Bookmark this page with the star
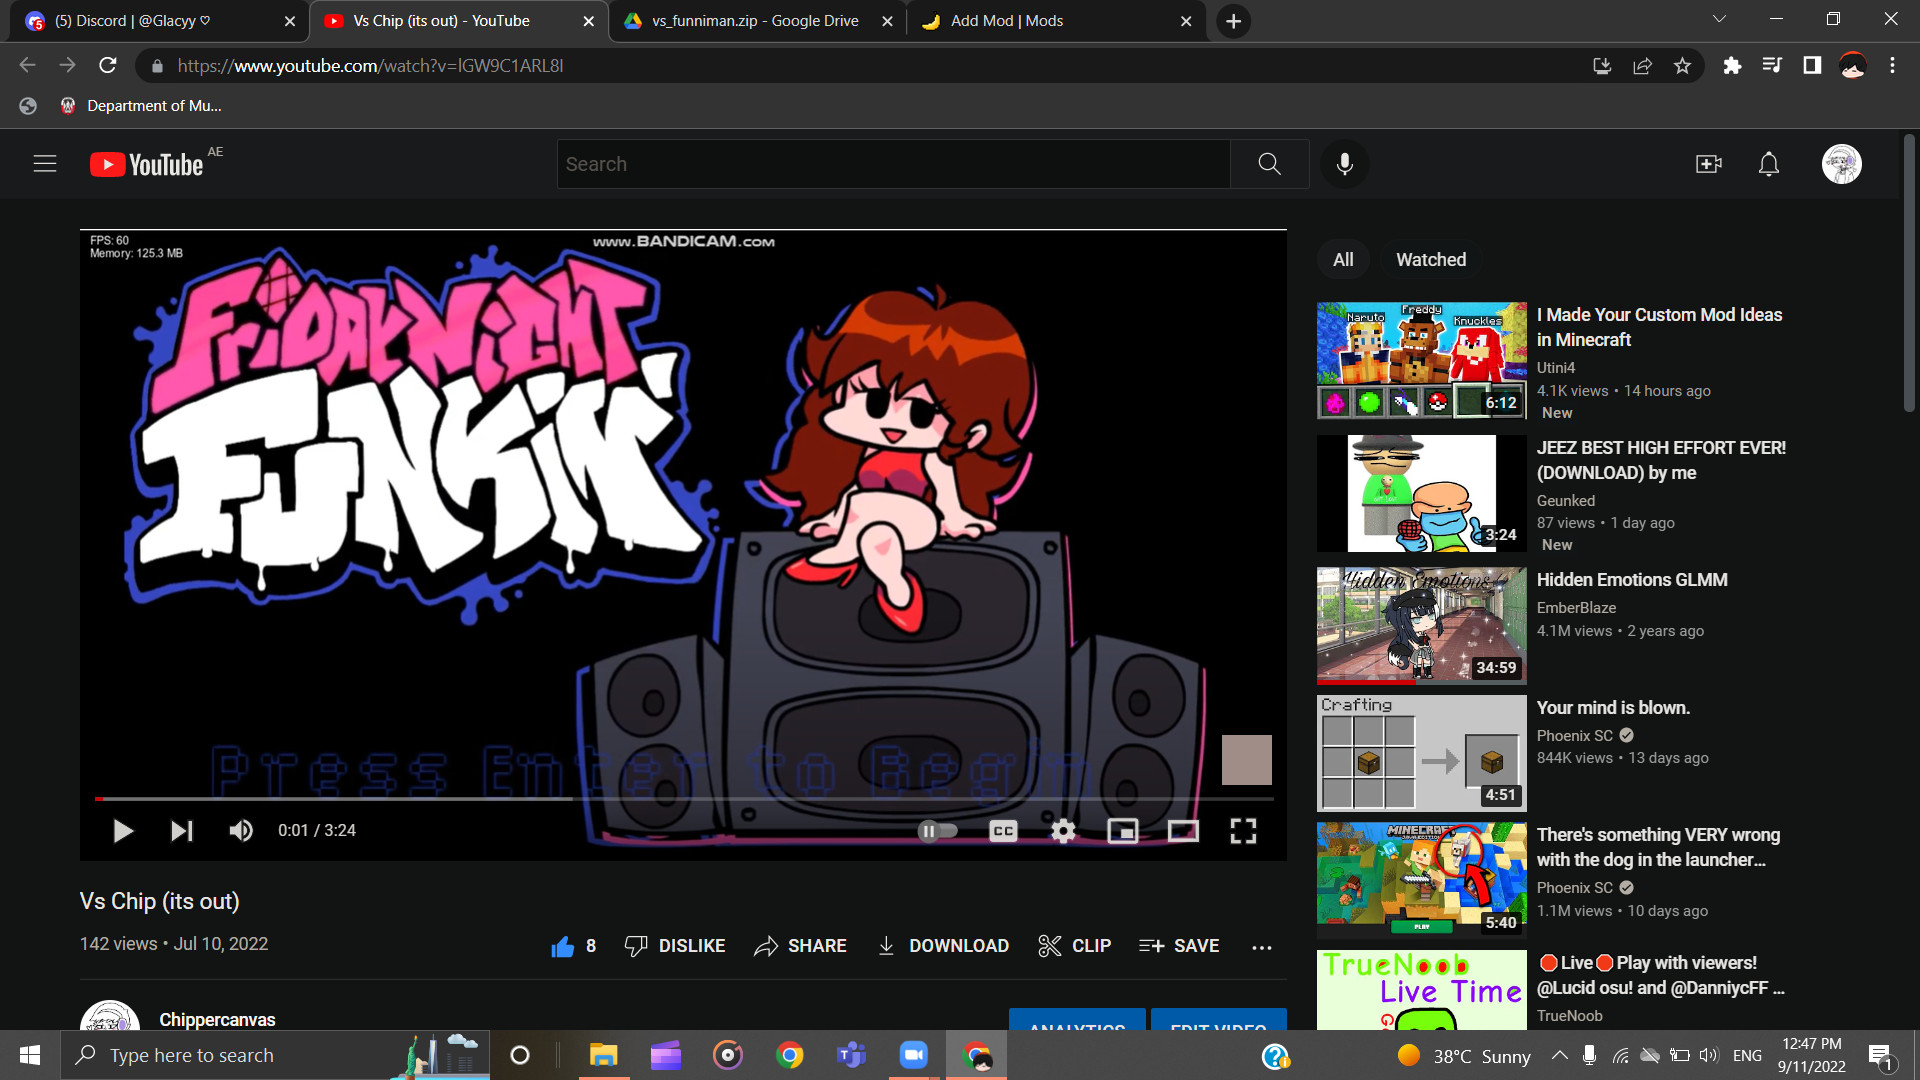Viewport: 1920px width, 1080px height. point(1682,66)
